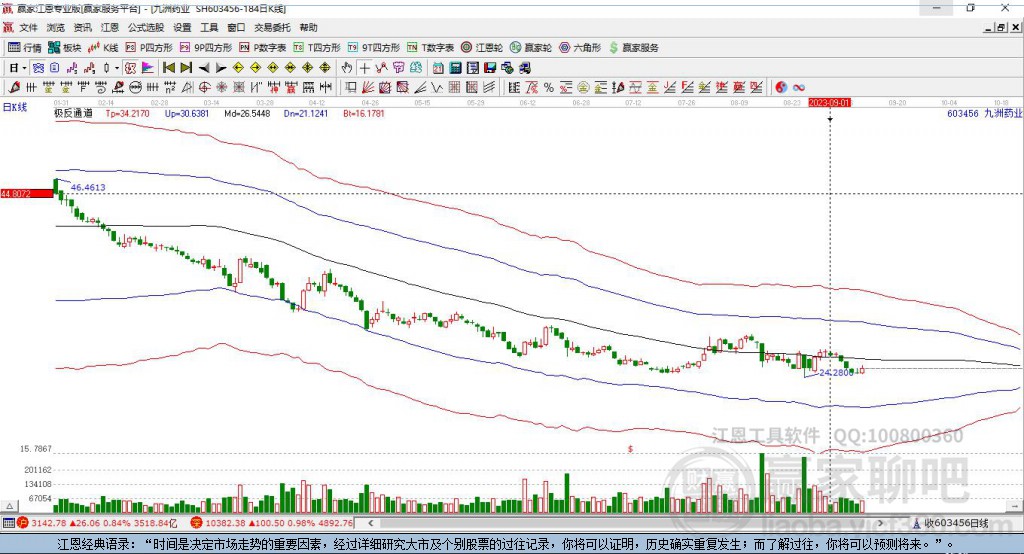Click the 603456 九洲药业 stock label

click(x=984, y=114)
